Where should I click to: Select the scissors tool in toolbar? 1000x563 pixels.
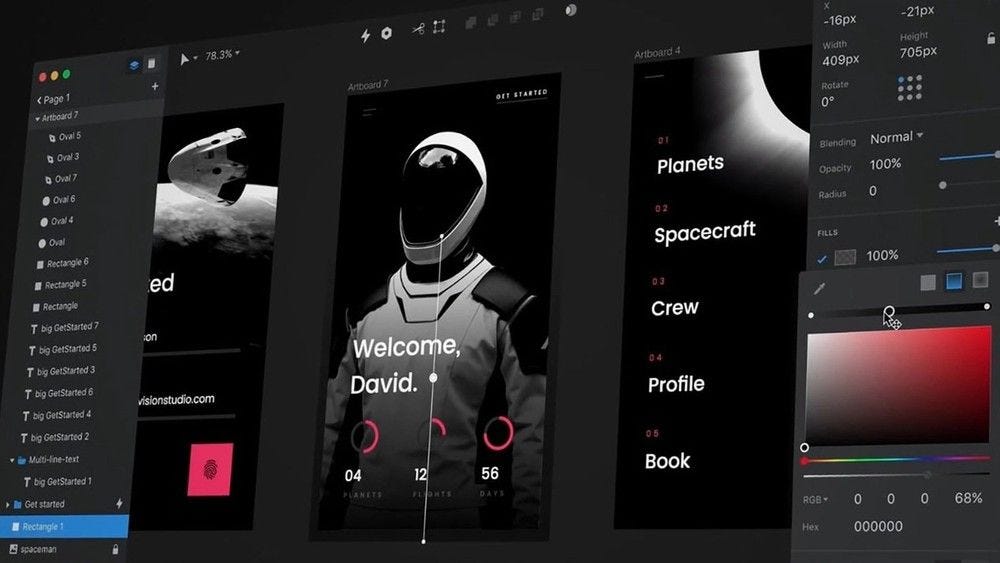pyautogui.click(x=418, y=29)
